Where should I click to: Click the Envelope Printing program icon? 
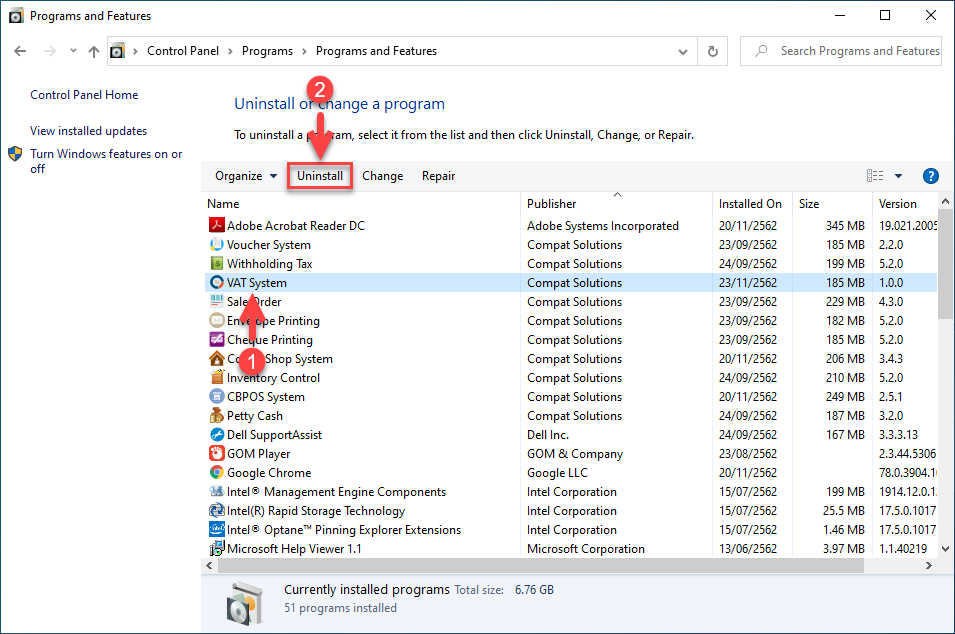(x=216, y=320)
